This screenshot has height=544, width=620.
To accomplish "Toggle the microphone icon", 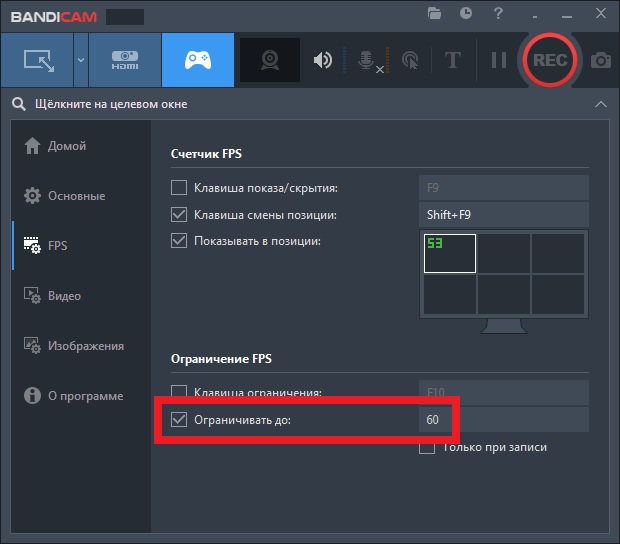I will point(366,60).
